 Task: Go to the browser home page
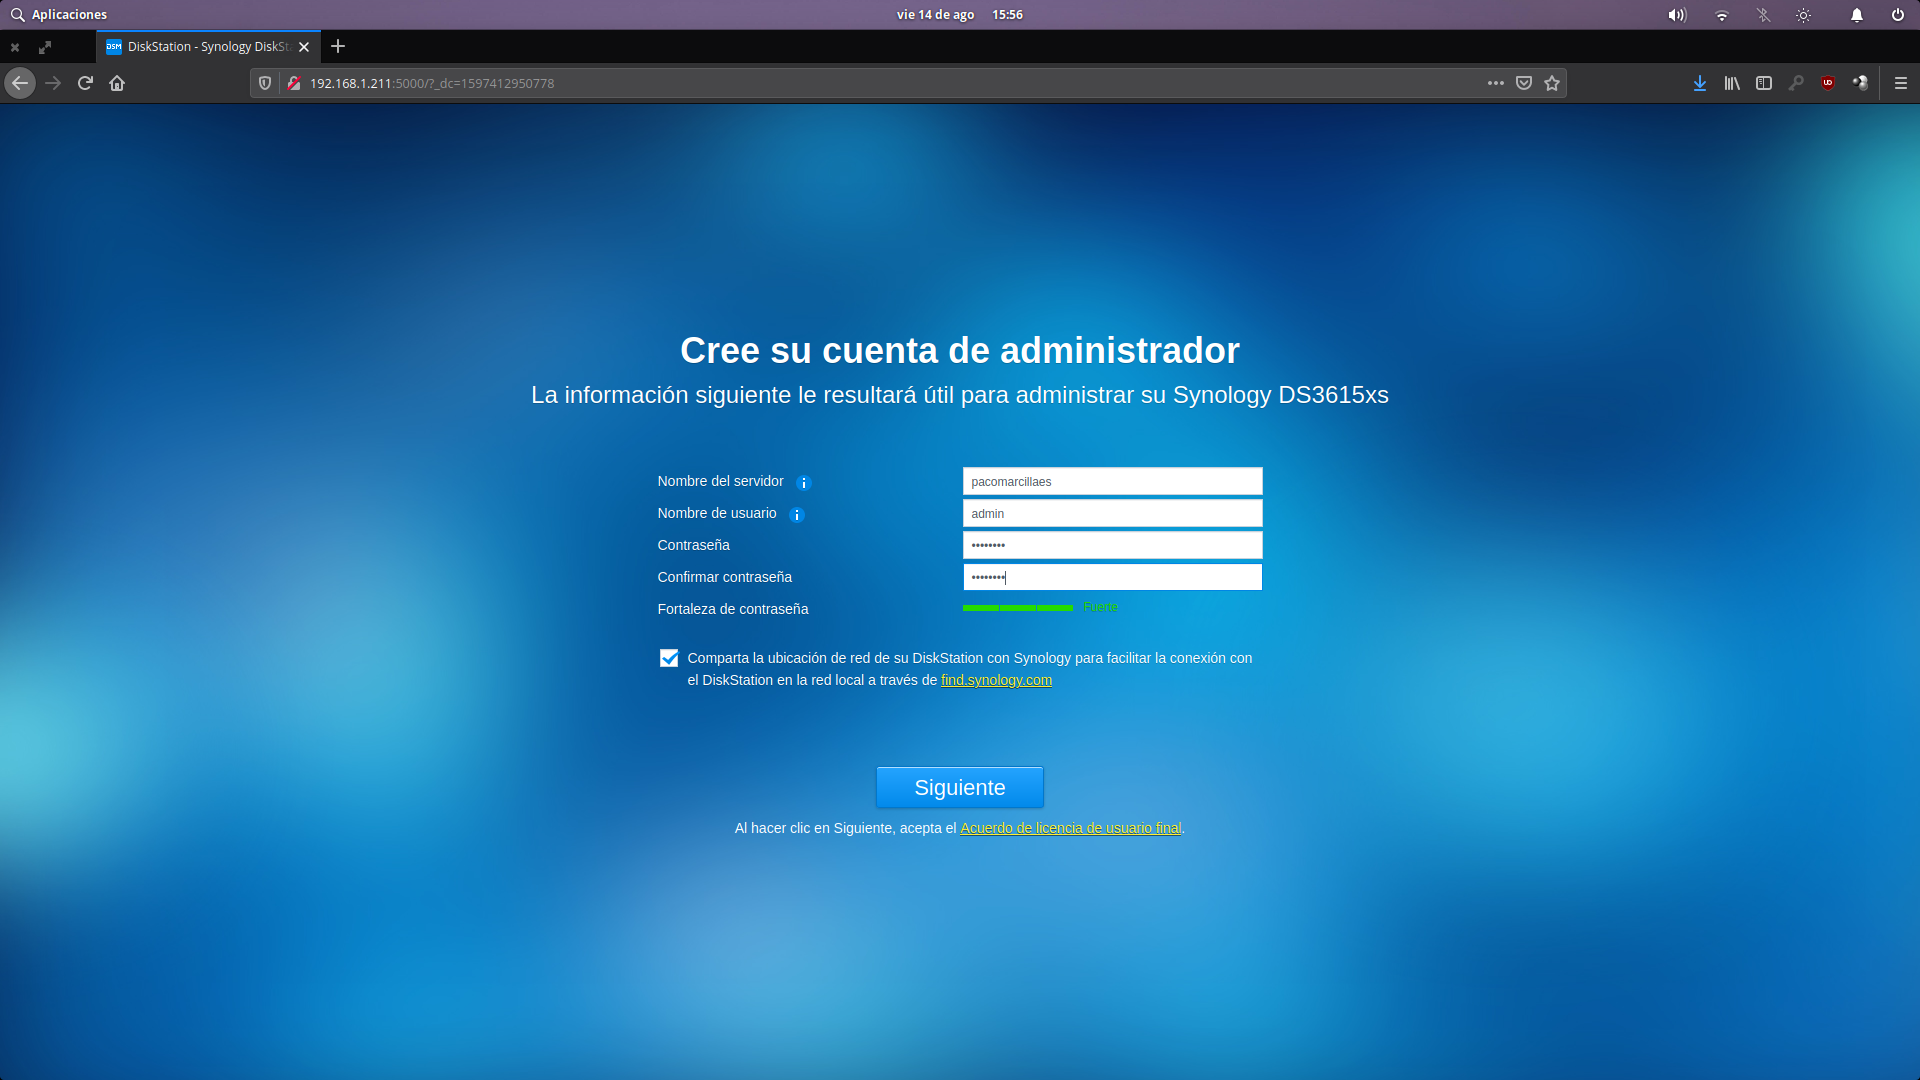[117, 83]
